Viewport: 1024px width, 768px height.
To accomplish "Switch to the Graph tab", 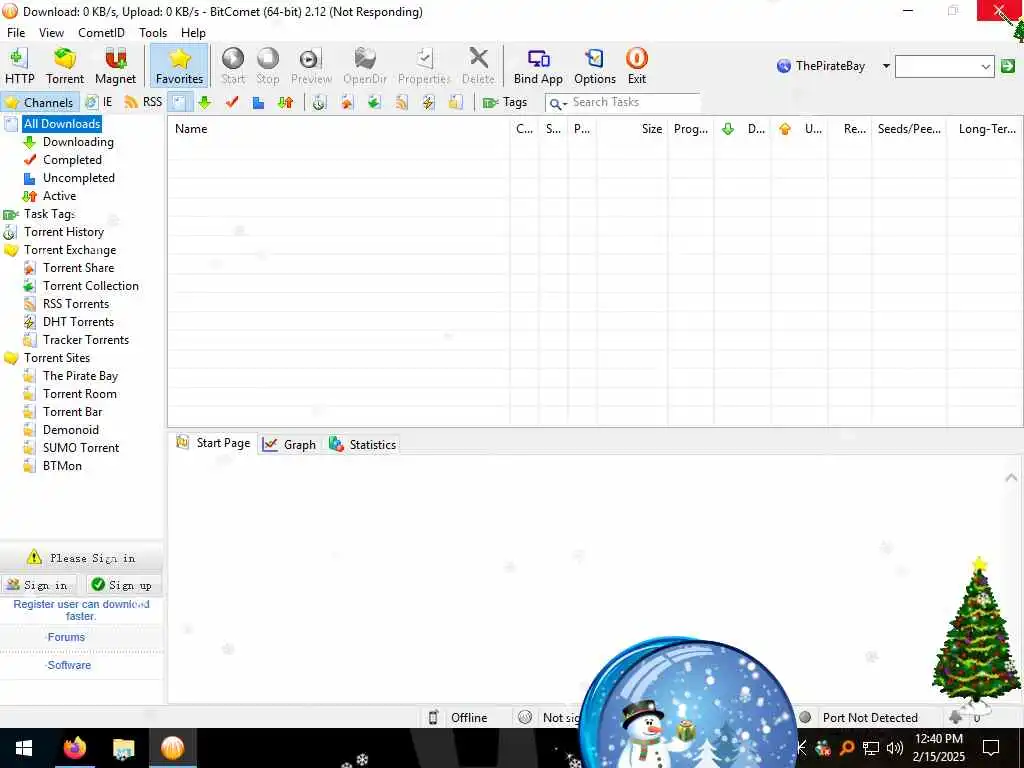I will (x=289, y=445).
